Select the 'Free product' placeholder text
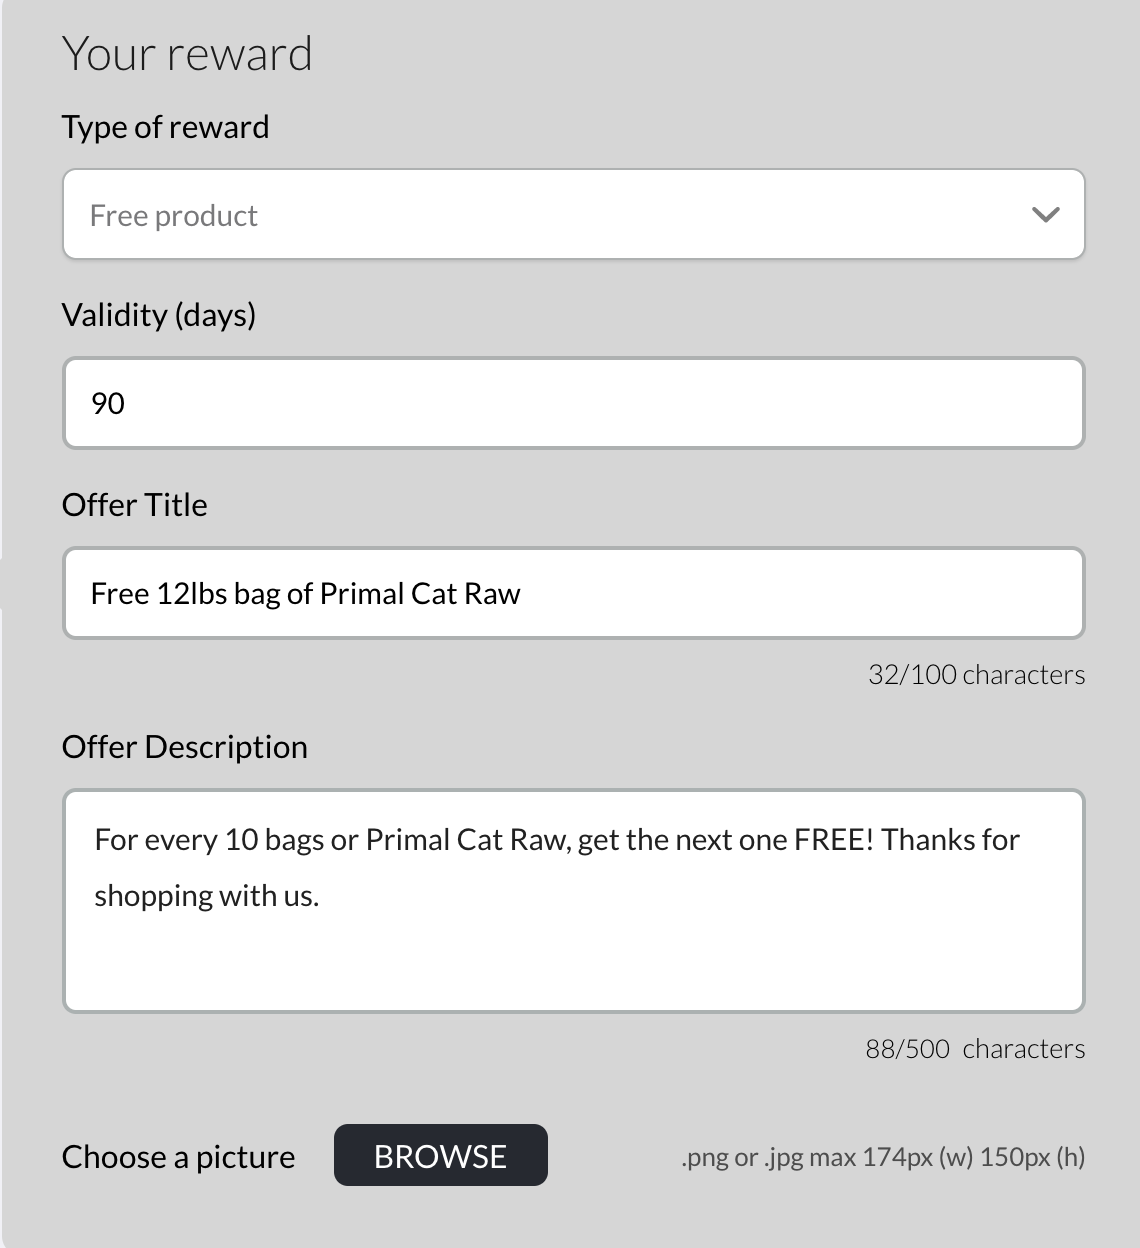1140x1248 pixels. (174, 216)
